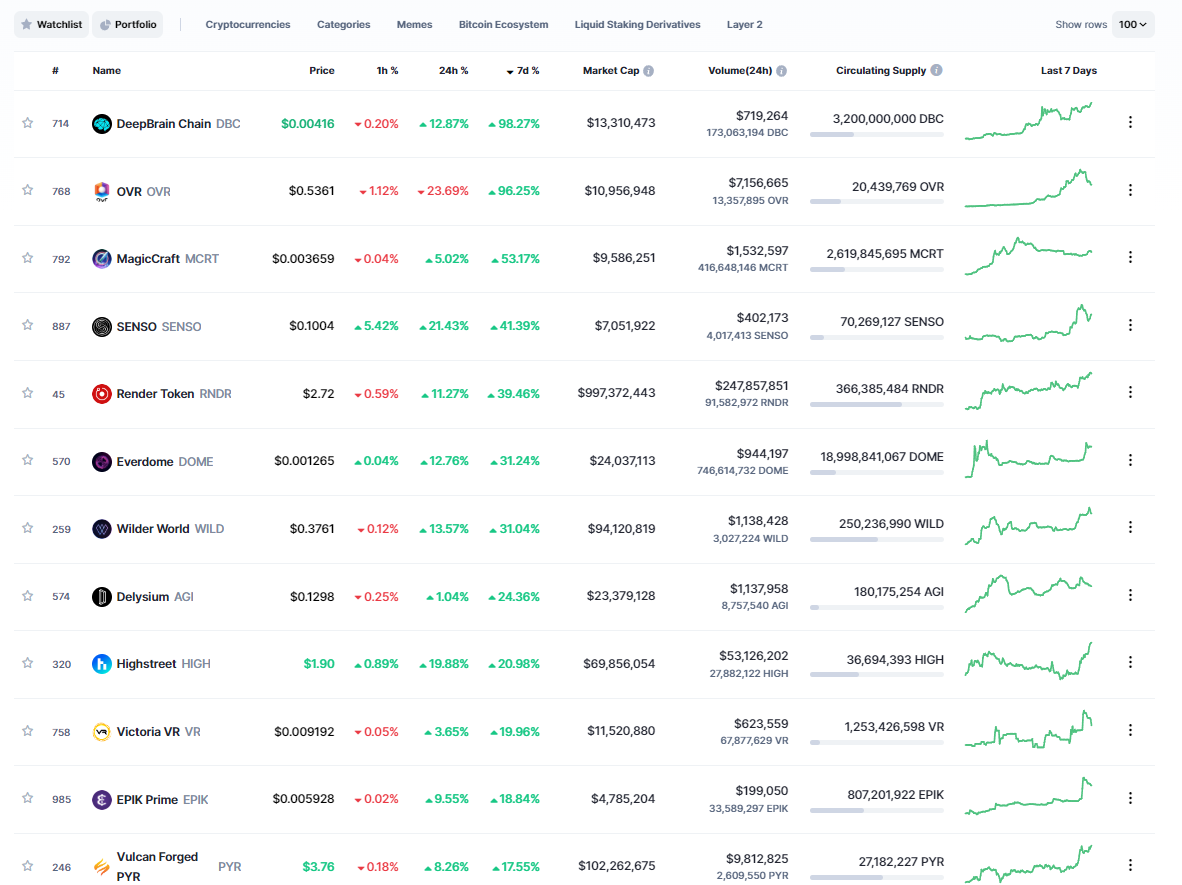Click the OVR coin logo icon
Viewport: 1182px width, 885px height.
pos(102,191)
